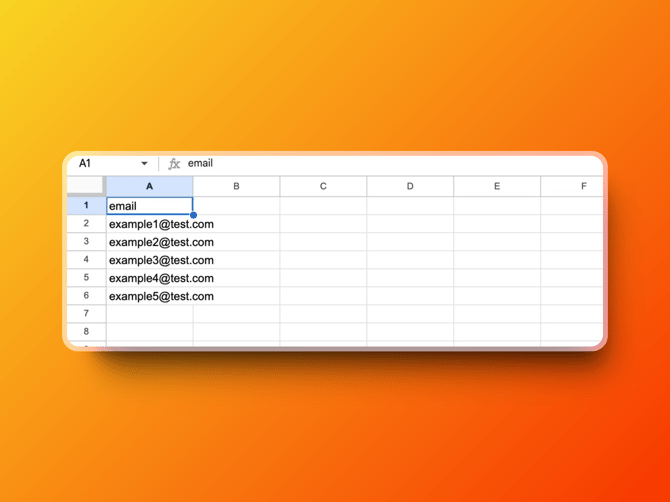Click the fx function icon
The width and height of the screenshot is (670, 502).
tap(174, 164)
